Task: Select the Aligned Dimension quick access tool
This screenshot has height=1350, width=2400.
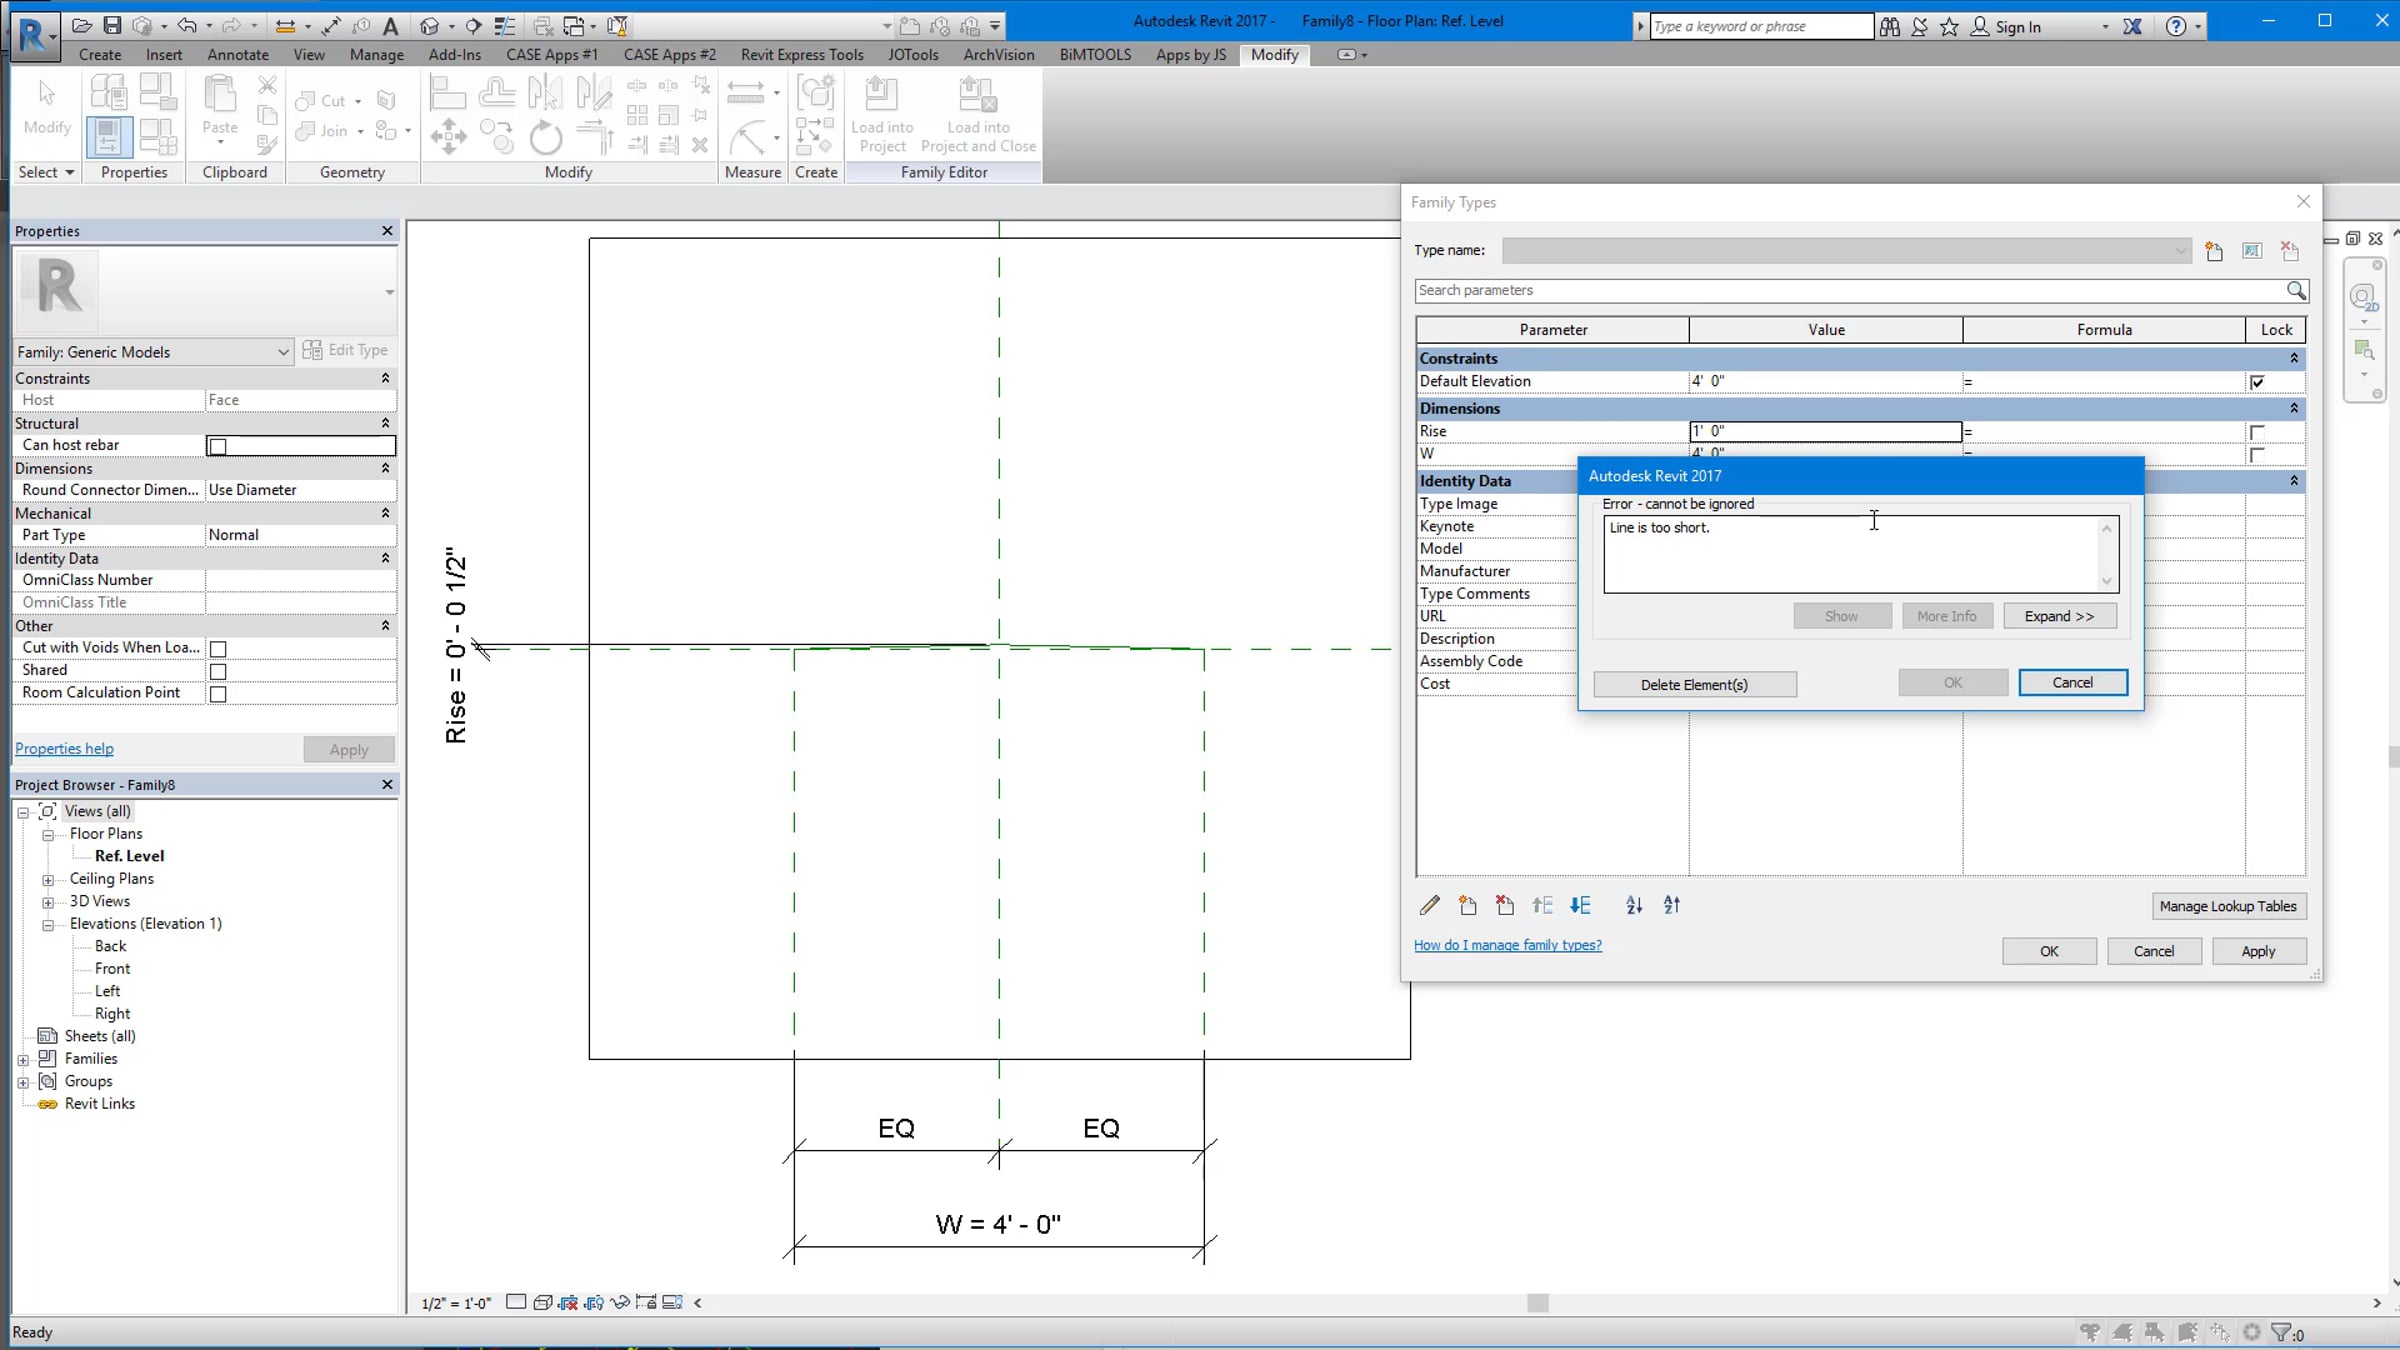Action: coord(331,26)
